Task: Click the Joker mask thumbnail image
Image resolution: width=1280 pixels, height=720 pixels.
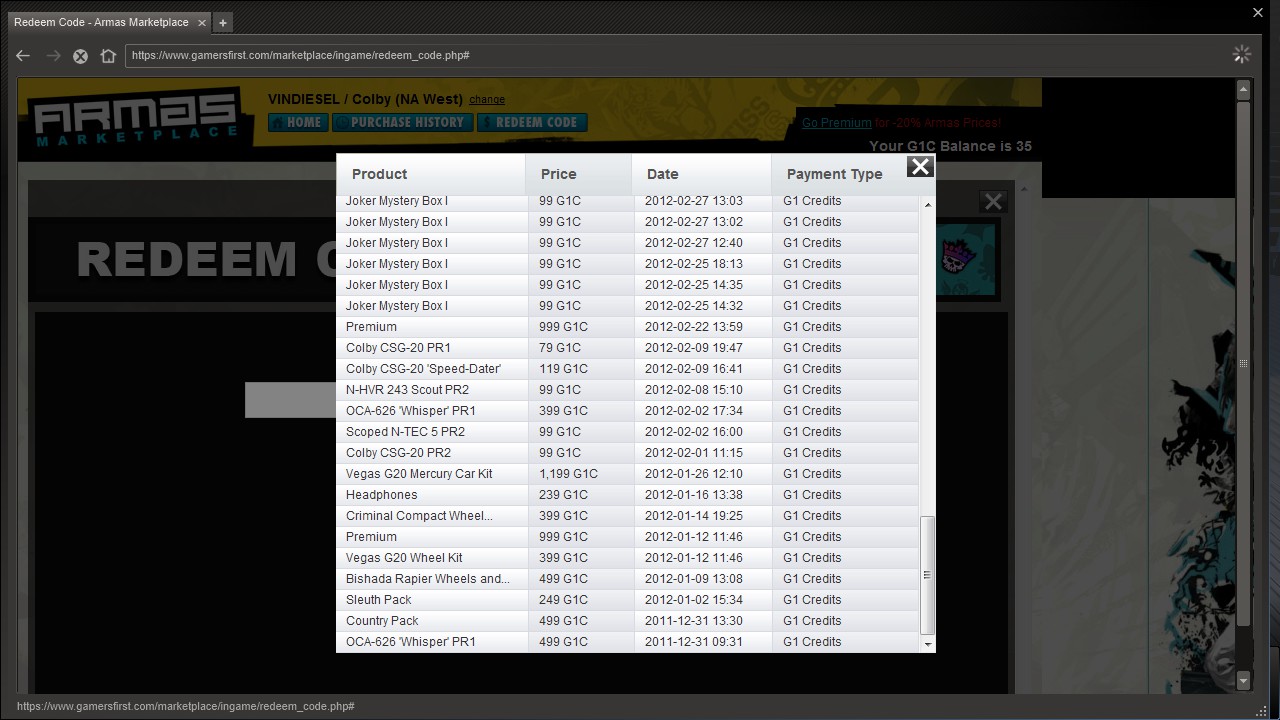Action: [x=966, y=260]
